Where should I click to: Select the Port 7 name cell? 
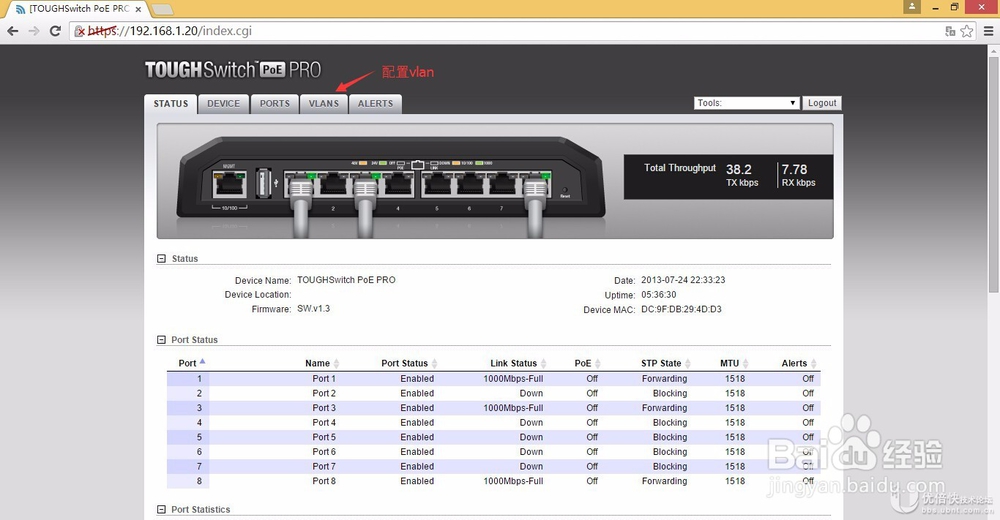[x=324, y=466]
